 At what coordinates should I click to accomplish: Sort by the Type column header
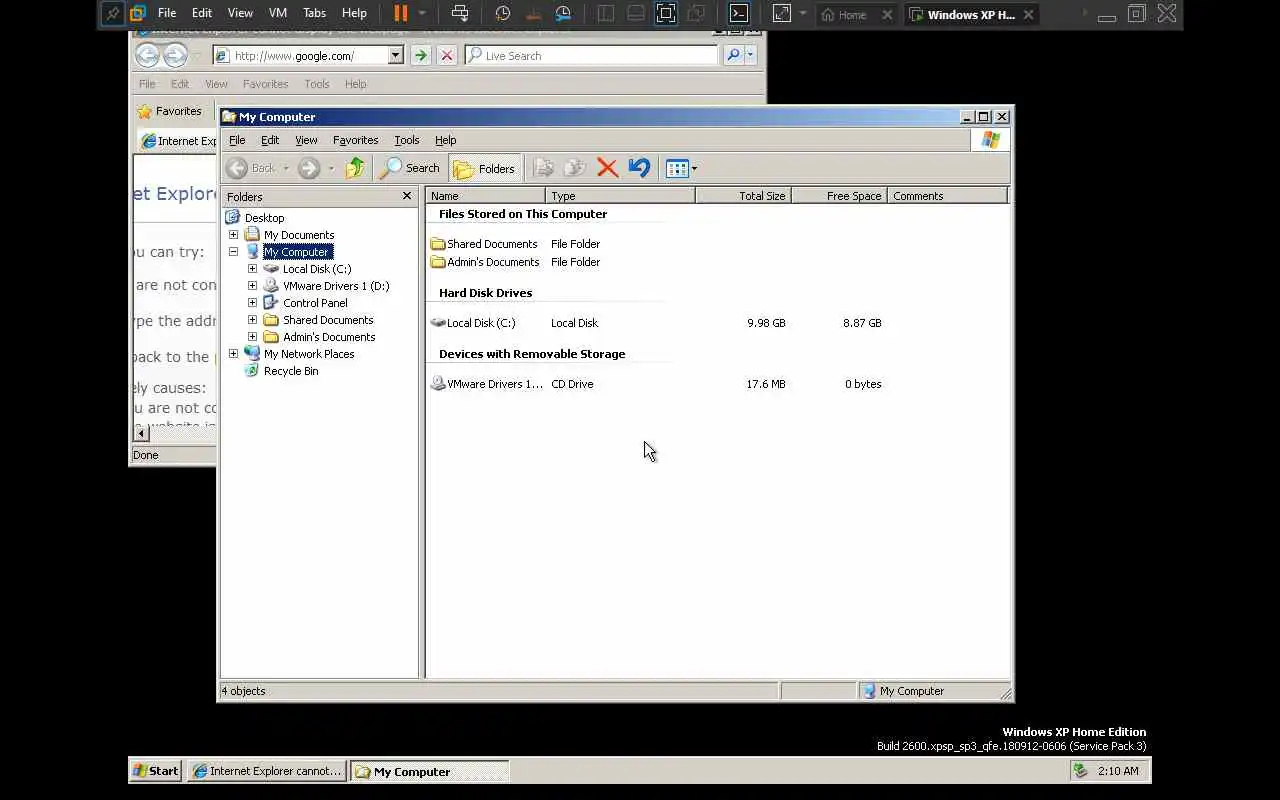[621, 196]
